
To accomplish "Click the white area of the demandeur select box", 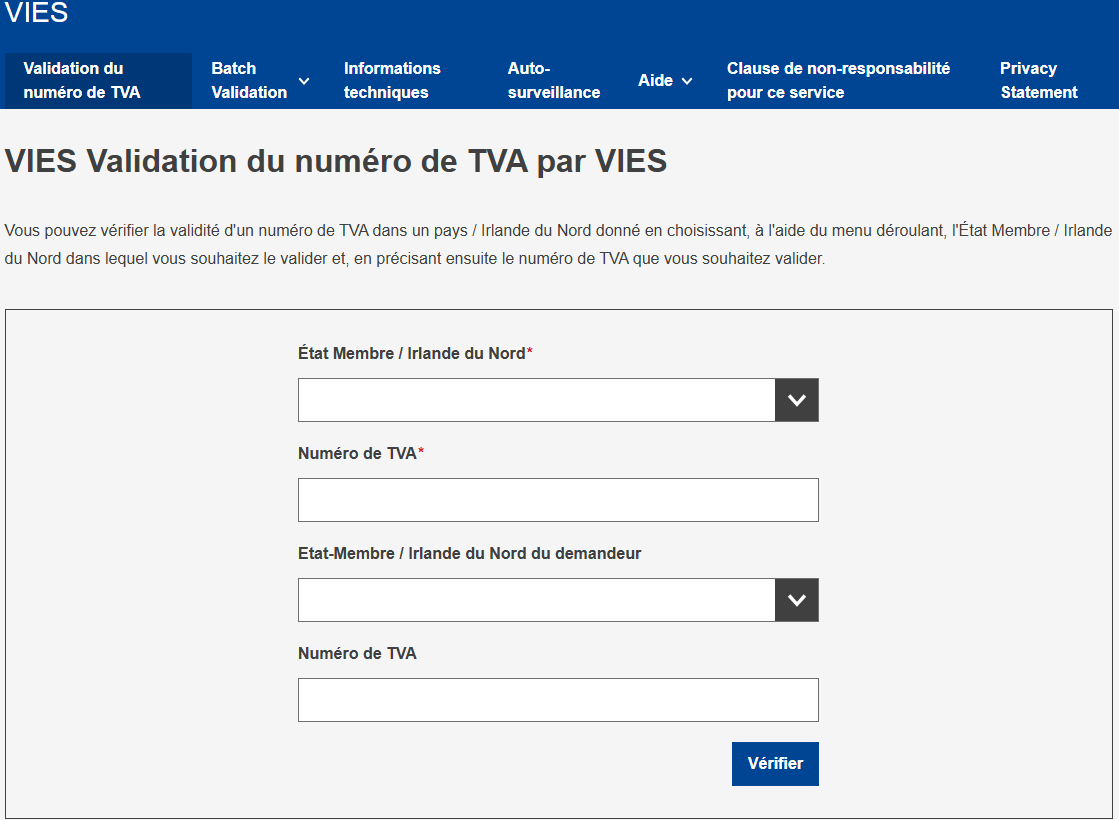I will click(536, 600).
